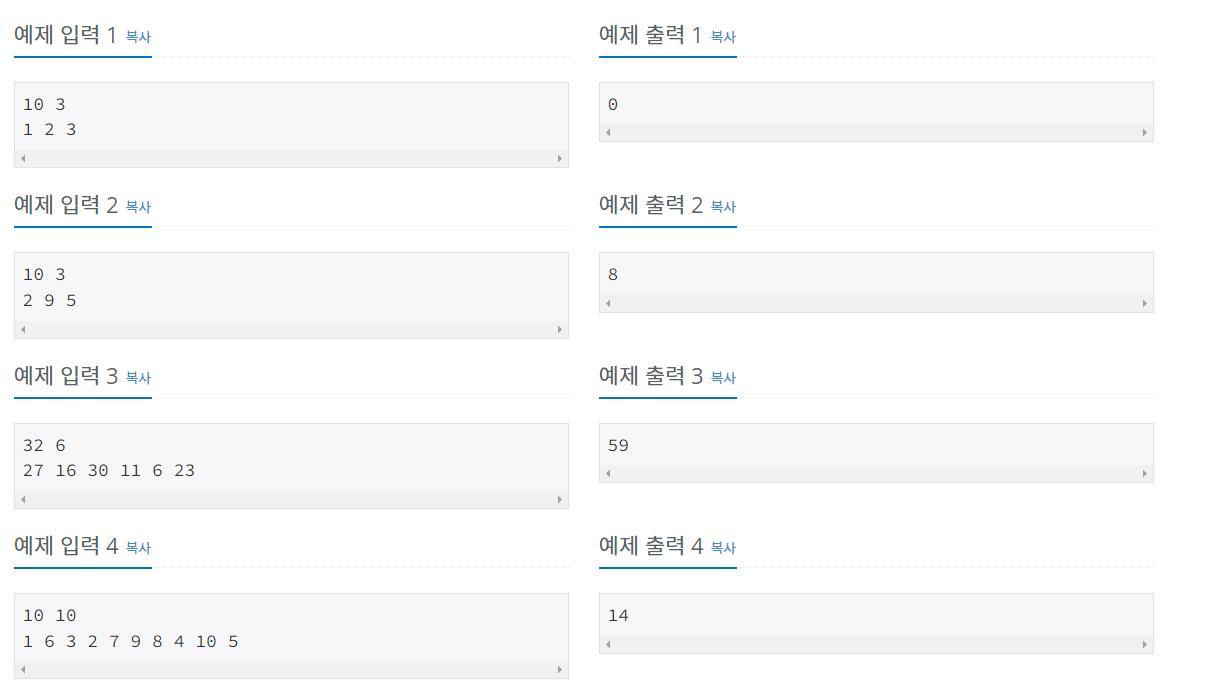The image size is (1205, 695).
Task: Click right scroll arrow in example input 1
Action: click(x=560, y=158)
